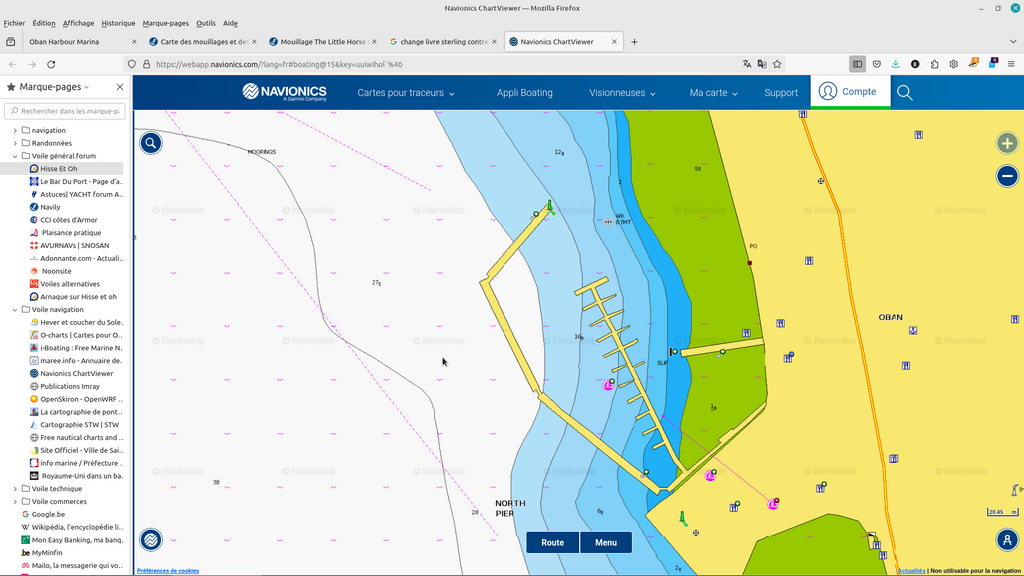The width and height of the screenshot is (1024, 576).
Task: Open site search magnifier in Navionics header
Action: 904,93
